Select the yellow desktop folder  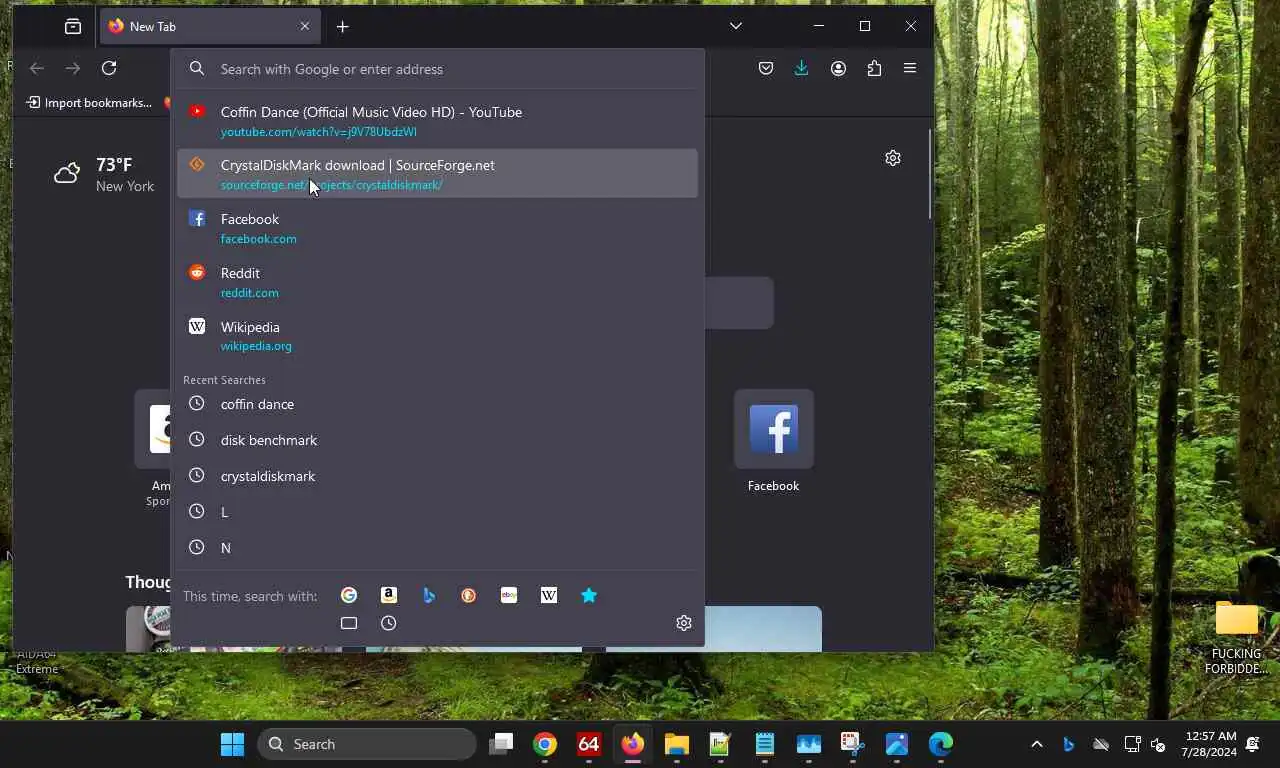coord(1236,636)
